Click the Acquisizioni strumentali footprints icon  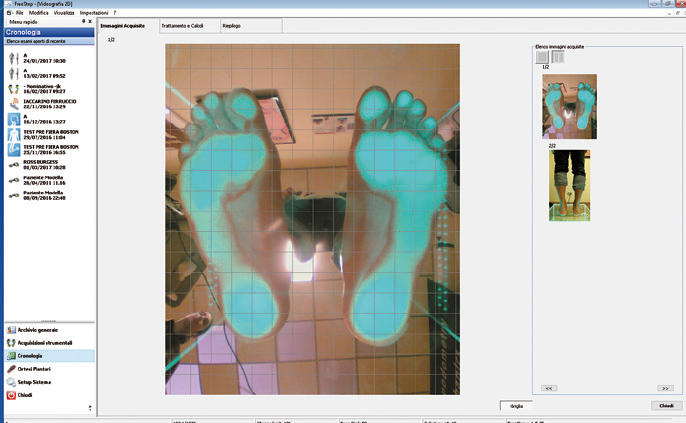[11, 343]
